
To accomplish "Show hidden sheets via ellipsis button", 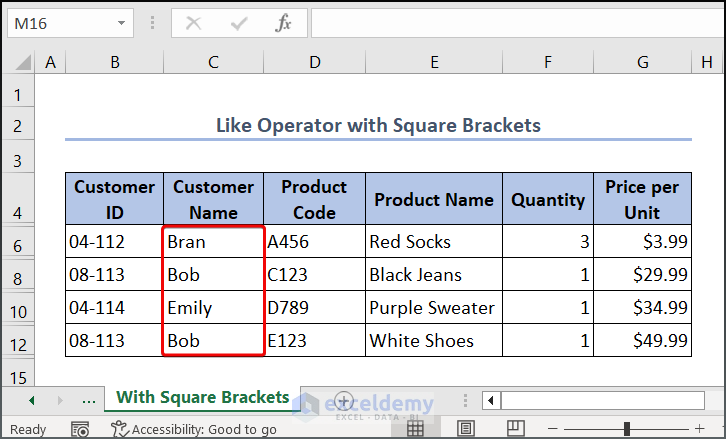I will tap(89, 400).
